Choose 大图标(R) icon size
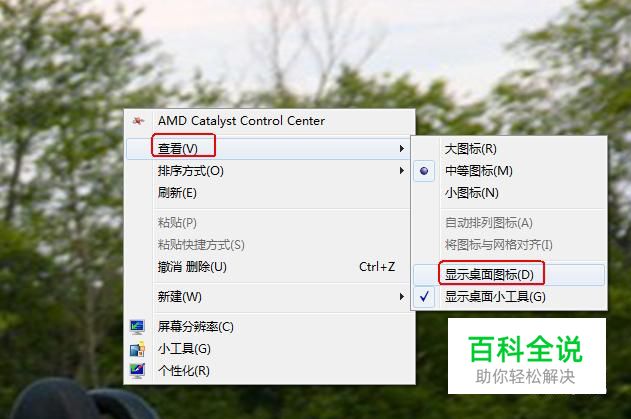 pos(471,149)
